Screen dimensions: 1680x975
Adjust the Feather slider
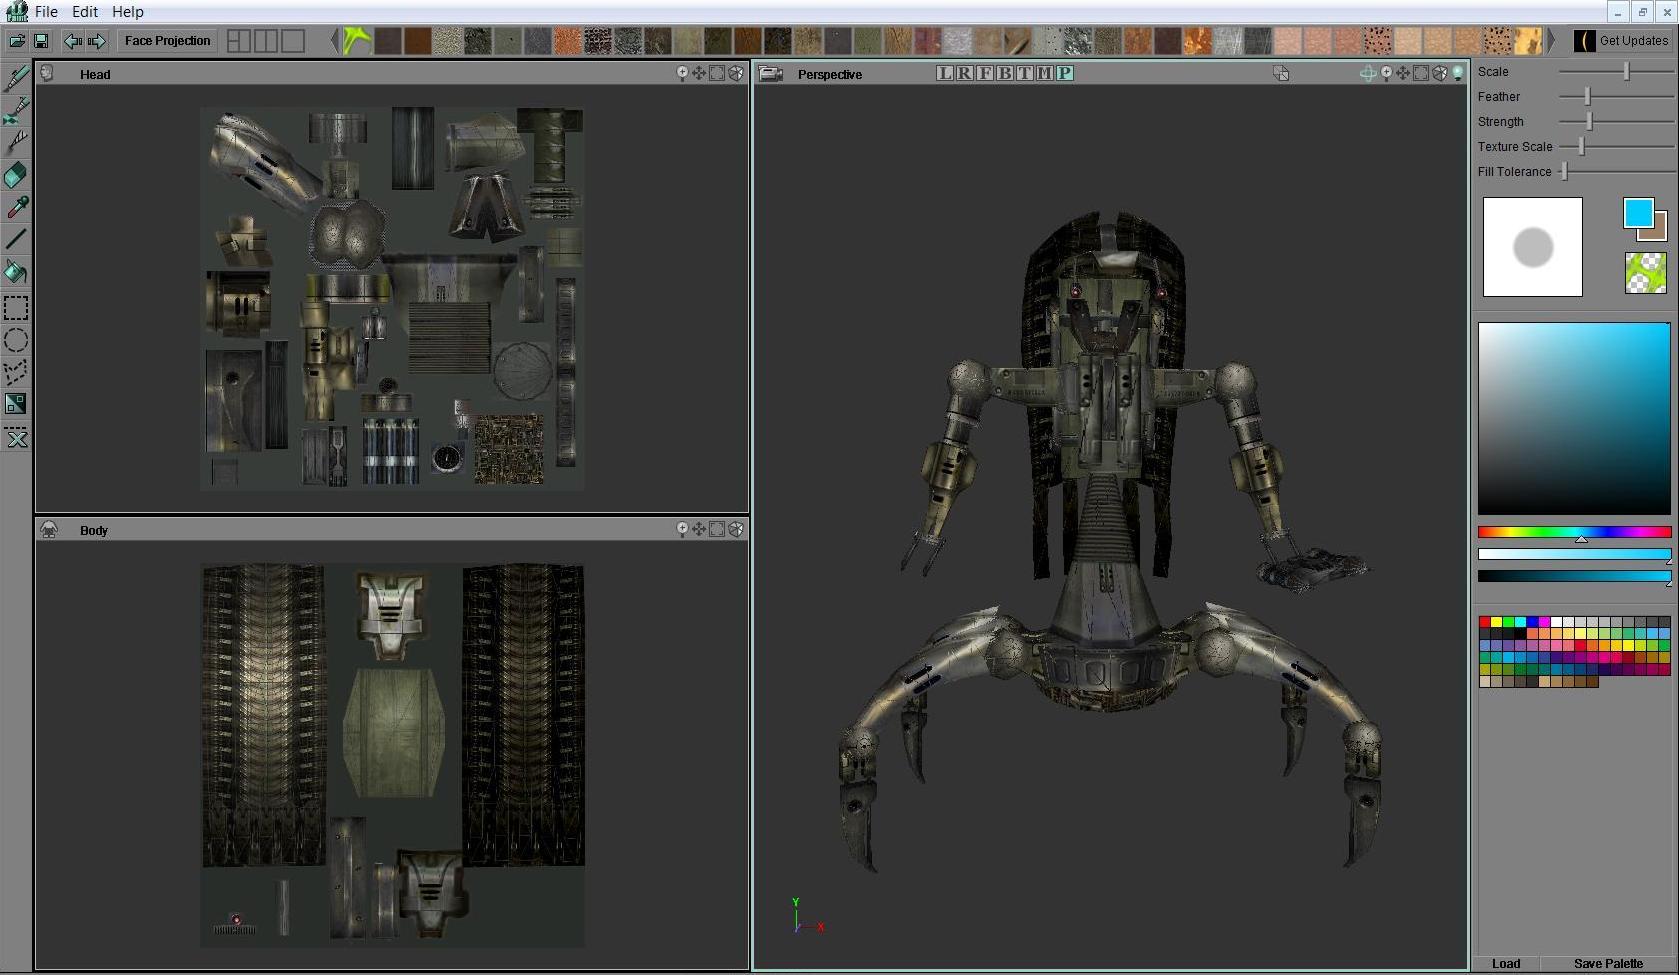1616,96
